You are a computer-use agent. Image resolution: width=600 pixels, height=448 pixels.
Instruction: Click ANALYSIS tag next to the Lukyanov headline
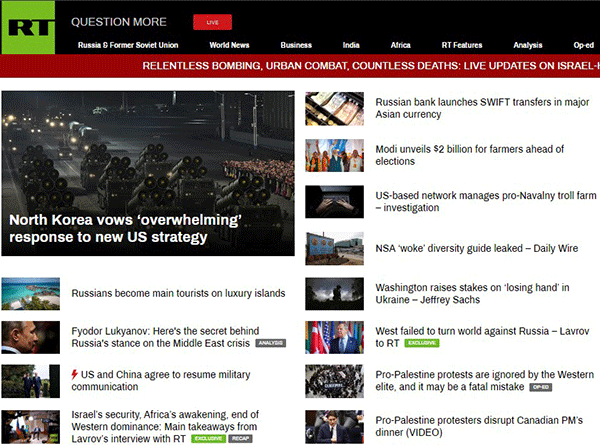click(x=271, y=343)
